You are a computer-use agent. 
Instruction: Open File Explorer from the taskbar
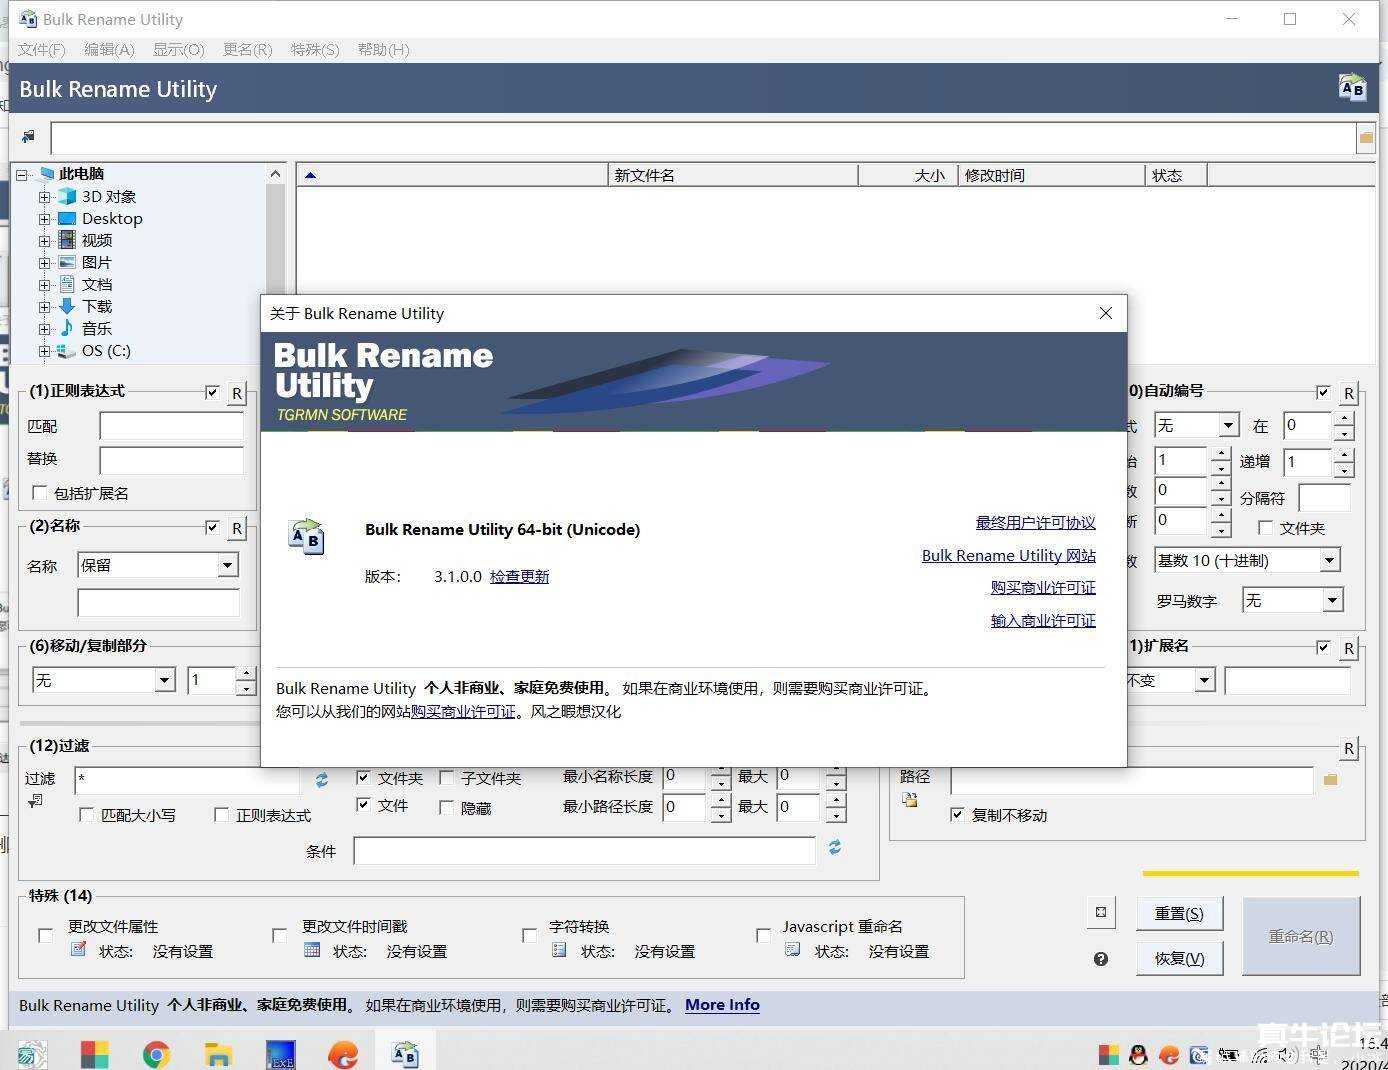click(218, 1054)
